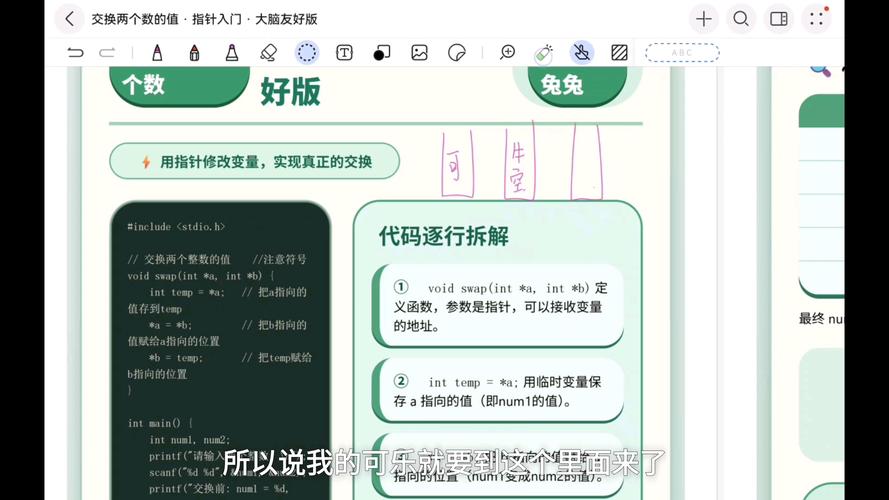
Task: Tap the 用指针修改变量 banner
Action: tap(255, 162)
